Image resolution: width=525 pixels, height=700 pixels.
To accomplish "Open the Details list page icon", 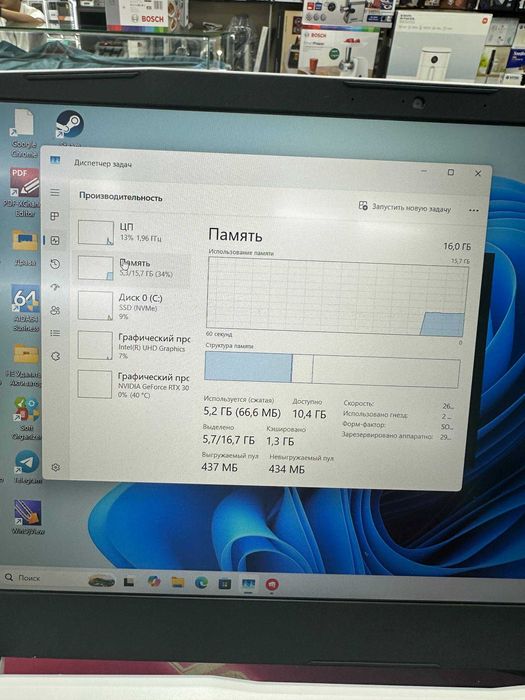I will [55, 333].
